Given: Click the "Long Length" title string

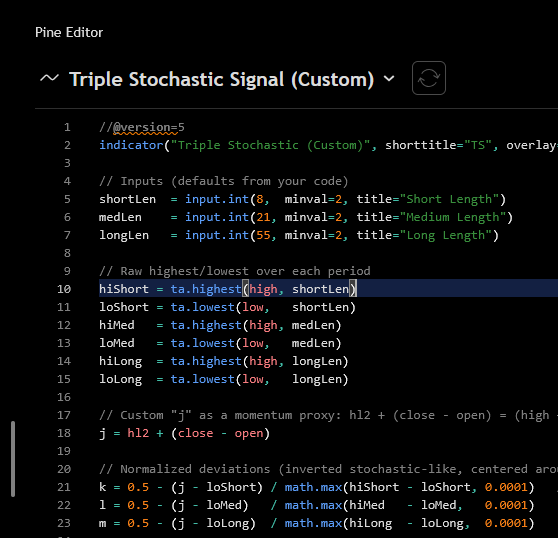Looking at the screenshot, I should 446,235.
